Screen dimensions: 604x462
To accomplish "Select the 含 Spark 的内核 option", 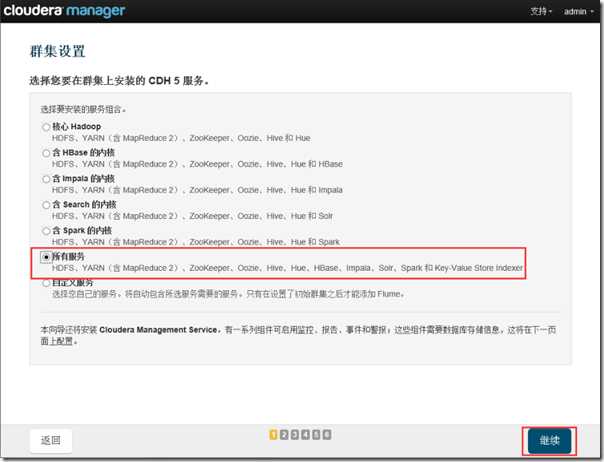I will click(46, 231).
